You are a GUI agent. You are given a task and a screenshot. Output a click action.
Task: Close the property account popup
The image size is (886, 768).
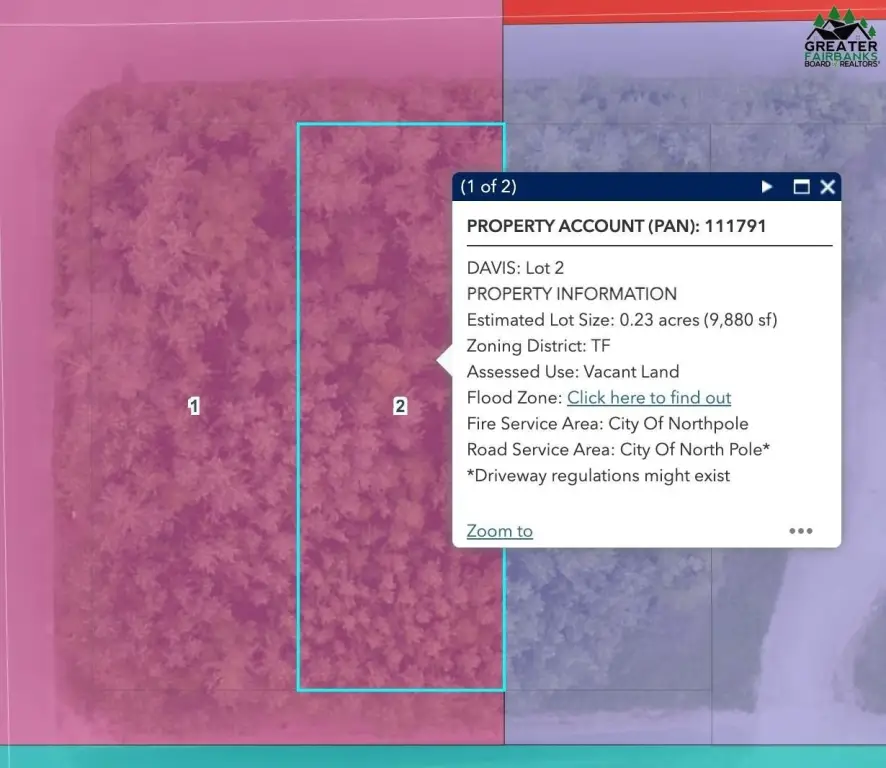point(827,187)
